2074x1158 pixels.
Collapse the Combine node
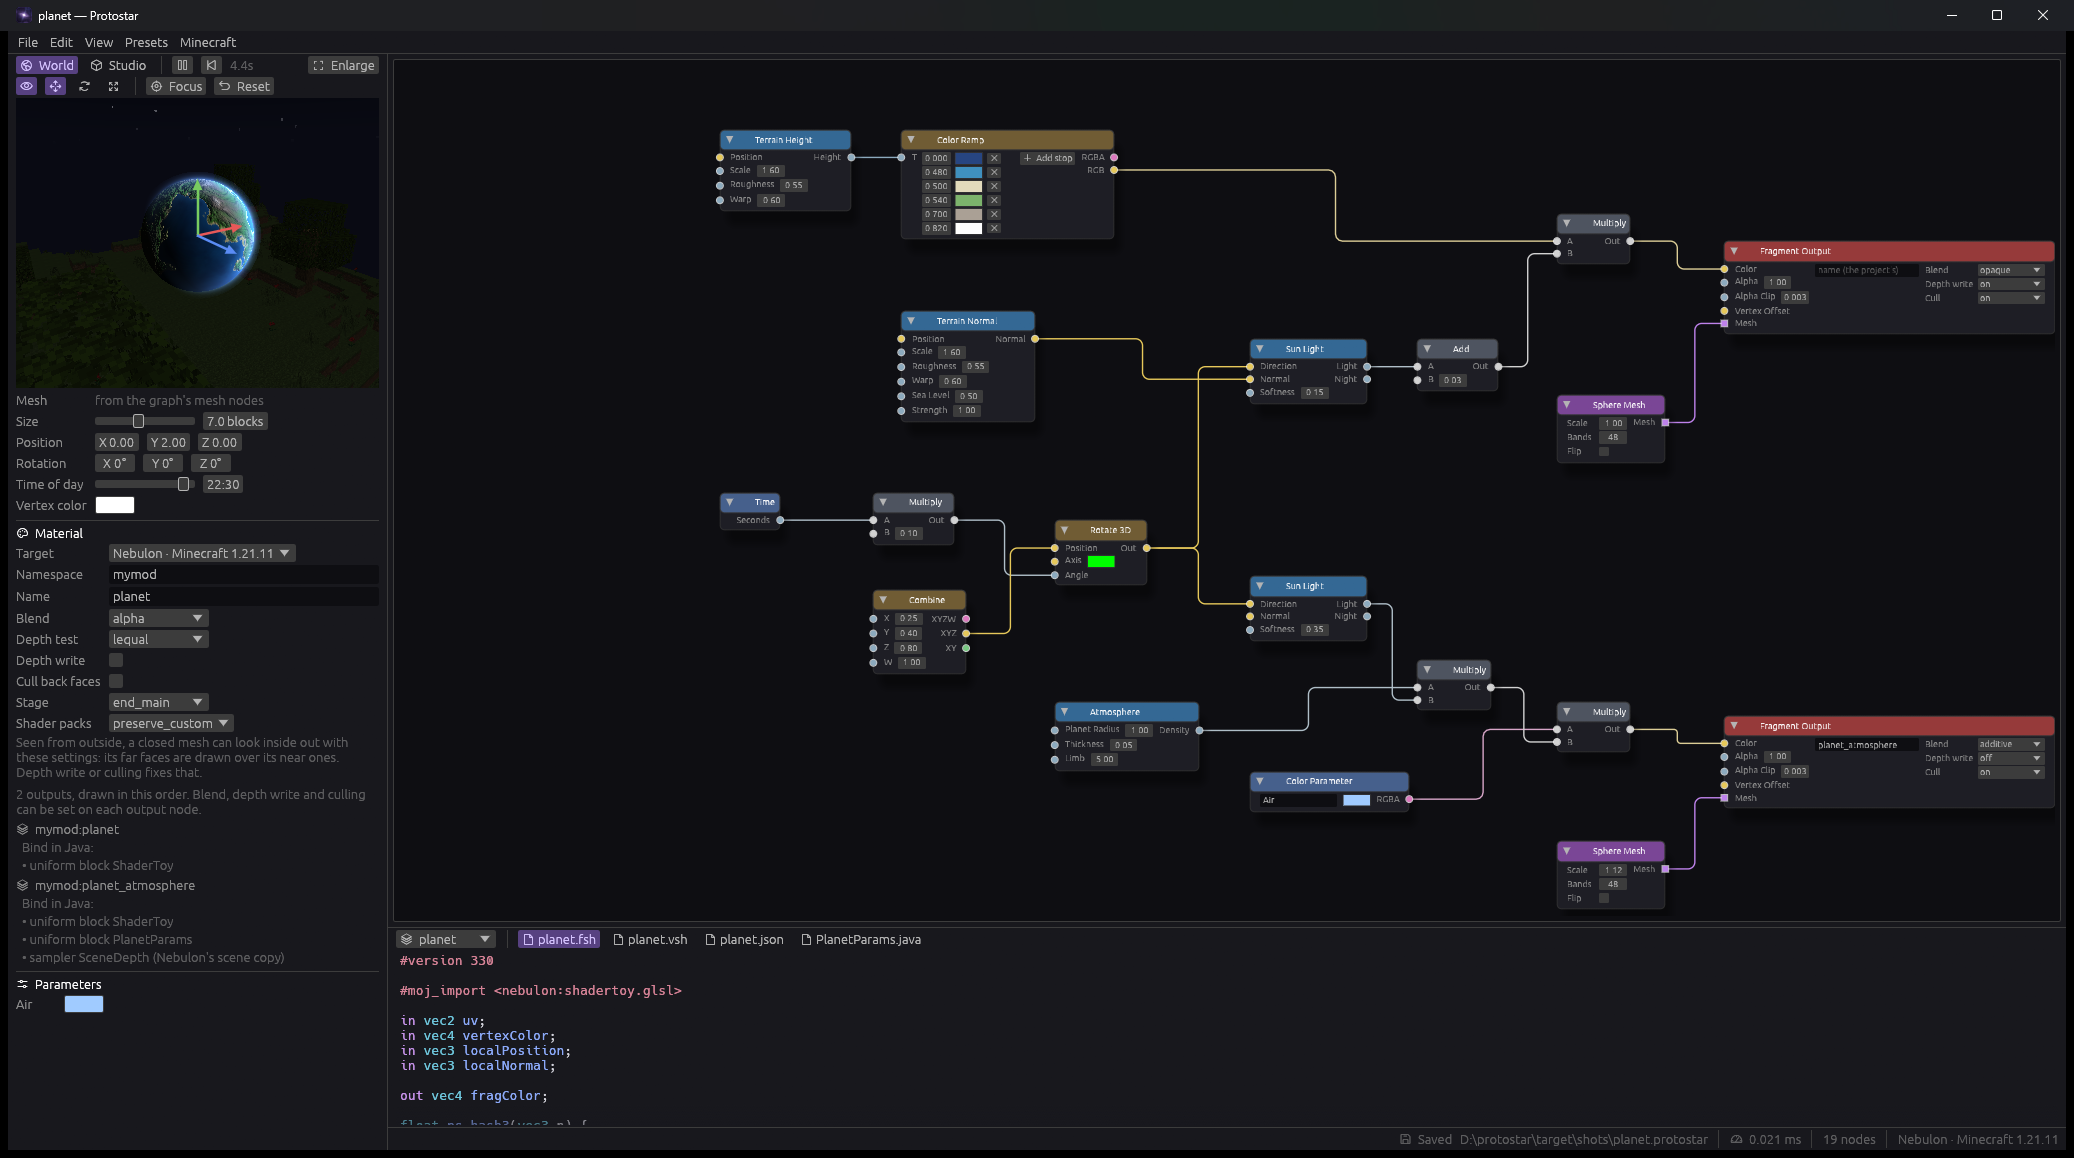(x=883, y=600)
